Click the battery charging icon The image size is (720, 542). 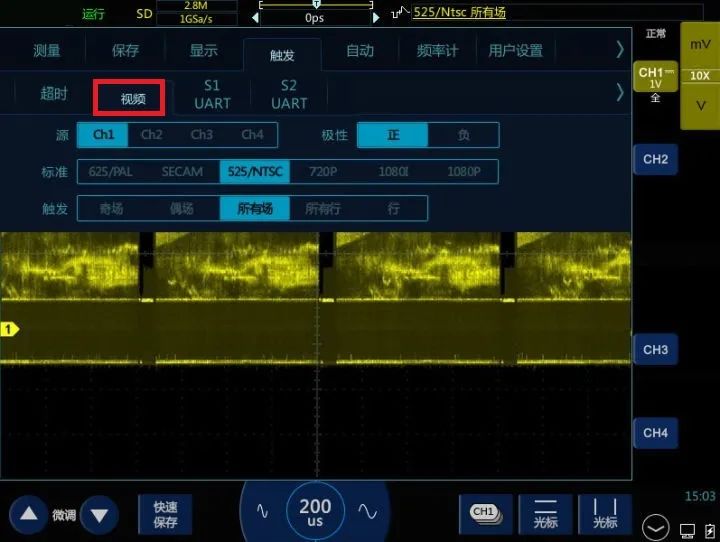710,531
